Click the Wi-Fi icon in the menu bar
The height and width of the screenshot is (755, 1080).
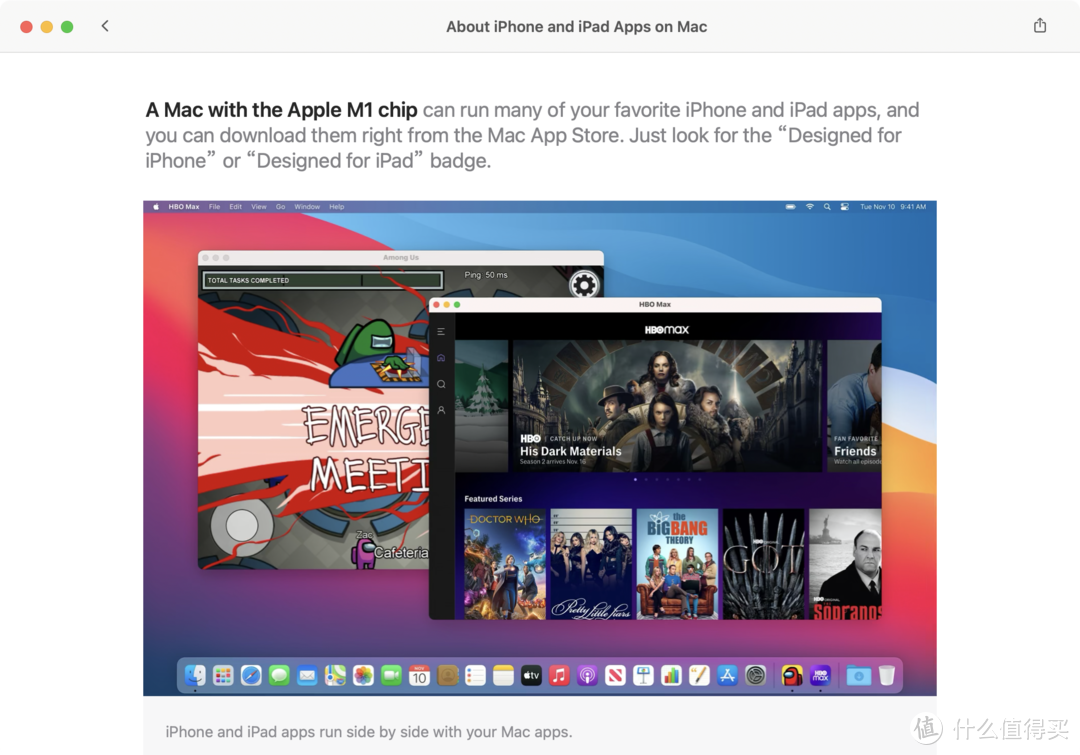pyautogui.click(x=809, y=207)
